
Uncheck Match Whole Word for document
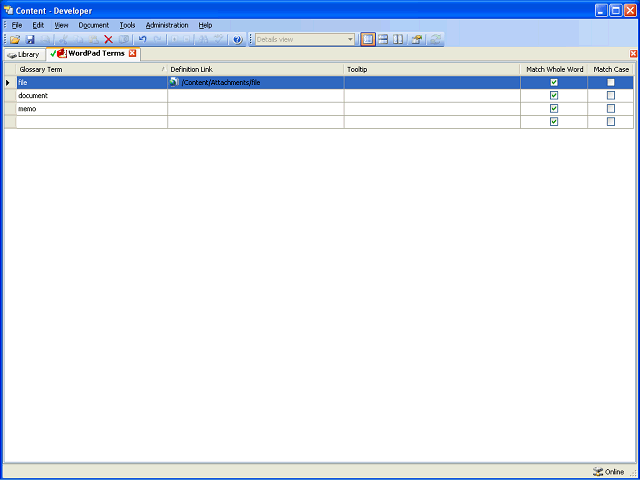click(554, 96)
